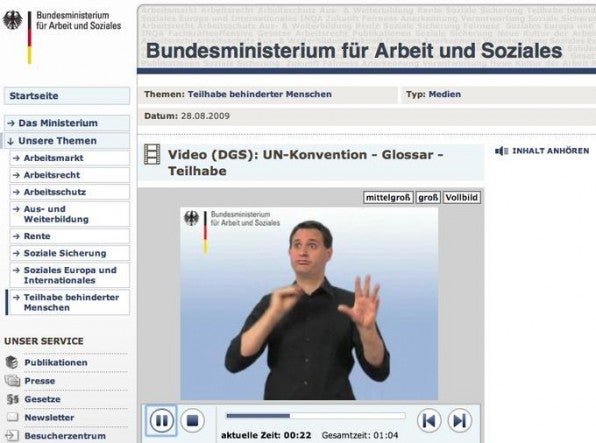Click the Gesetze paragraph icon
Viewport: 596px width, 443px height.
click(x=13, y=399)
